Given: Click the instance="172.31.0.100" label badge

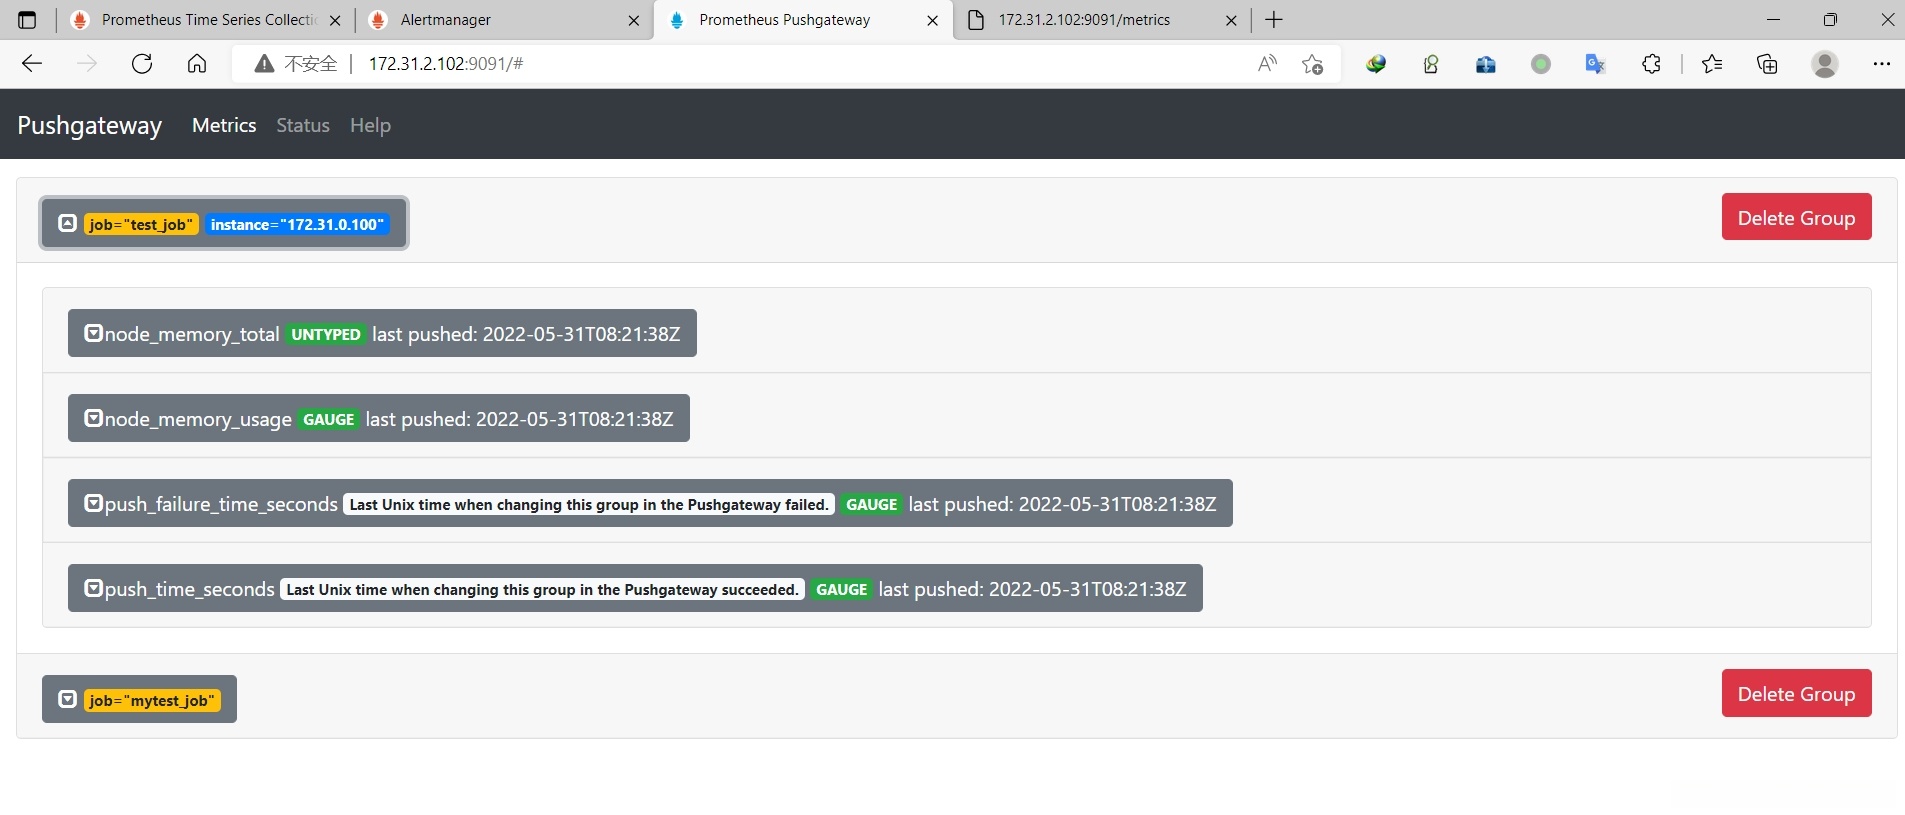Looking at the screenshot, I should 297,224.
